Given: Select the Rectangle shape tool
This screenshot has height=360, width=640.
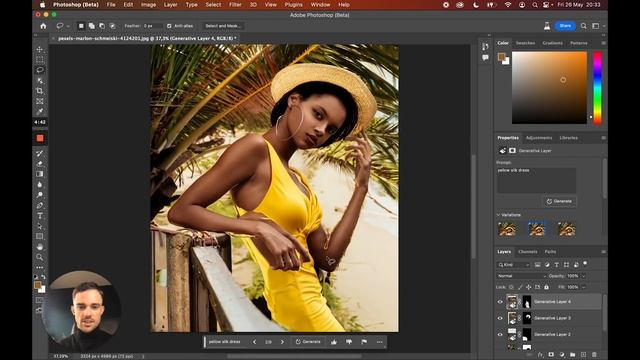Looking at the screenshot, I should [x=40, y=236].
